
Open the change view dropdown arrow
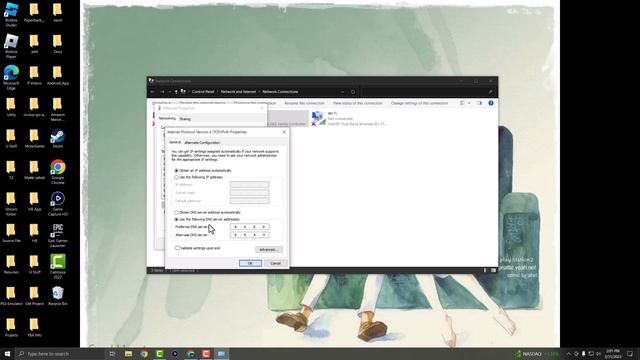pos(469,103)
